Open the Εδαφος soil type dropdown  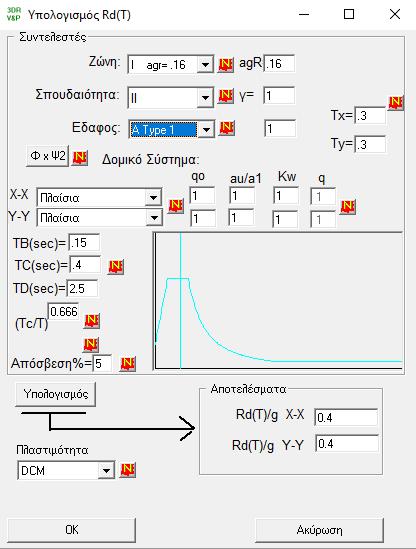click(x=206, y=130)
